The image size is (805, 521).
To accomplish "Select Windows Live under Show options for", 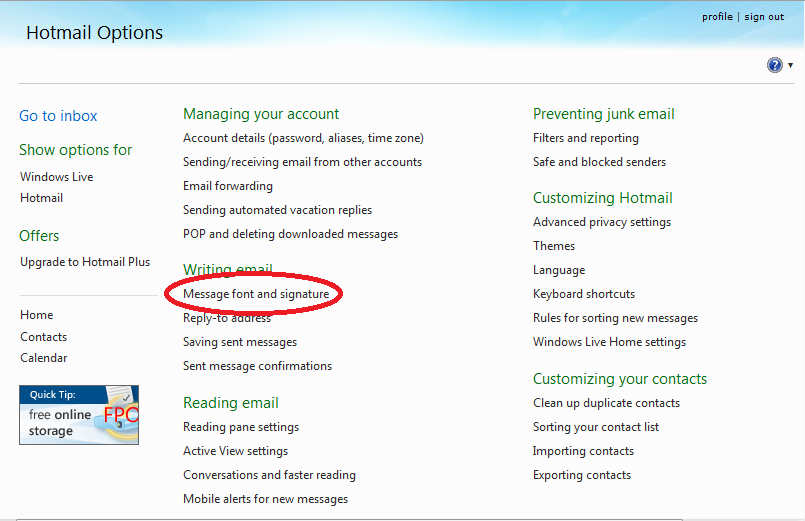I will (57, 177).
